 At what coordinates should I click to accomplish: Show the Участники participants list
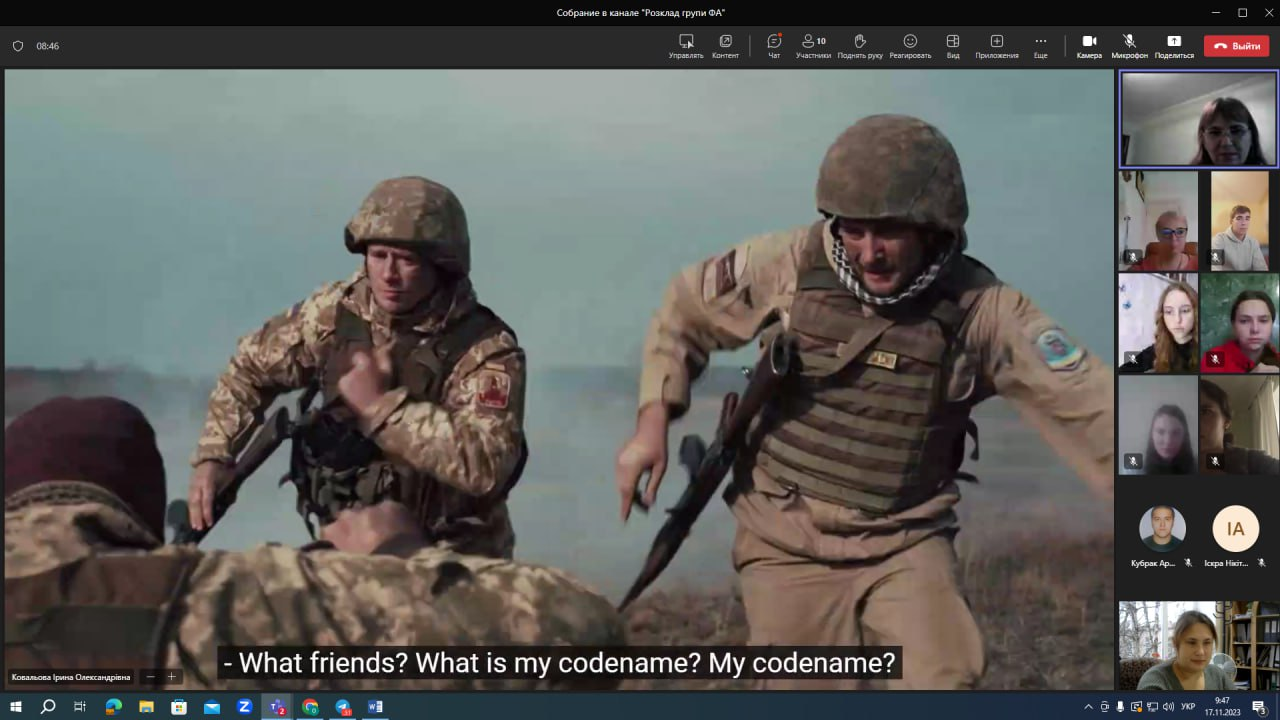(813, 45)
